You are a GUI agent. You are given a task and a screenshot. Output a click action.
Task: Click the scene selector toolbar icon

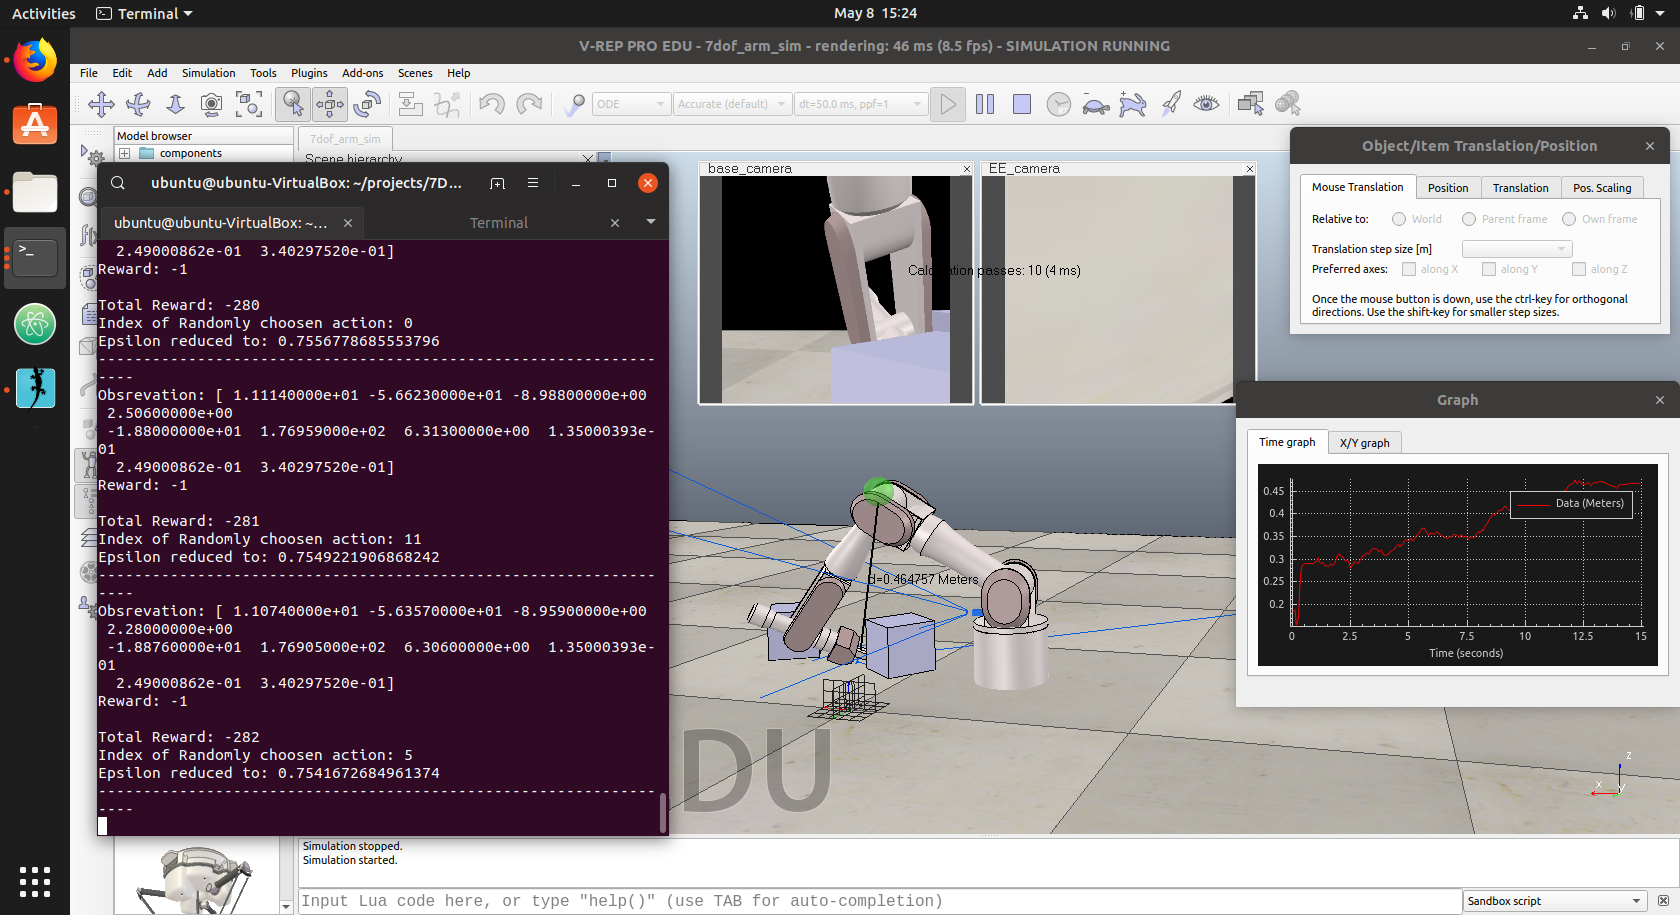(x=1288, y=104)
